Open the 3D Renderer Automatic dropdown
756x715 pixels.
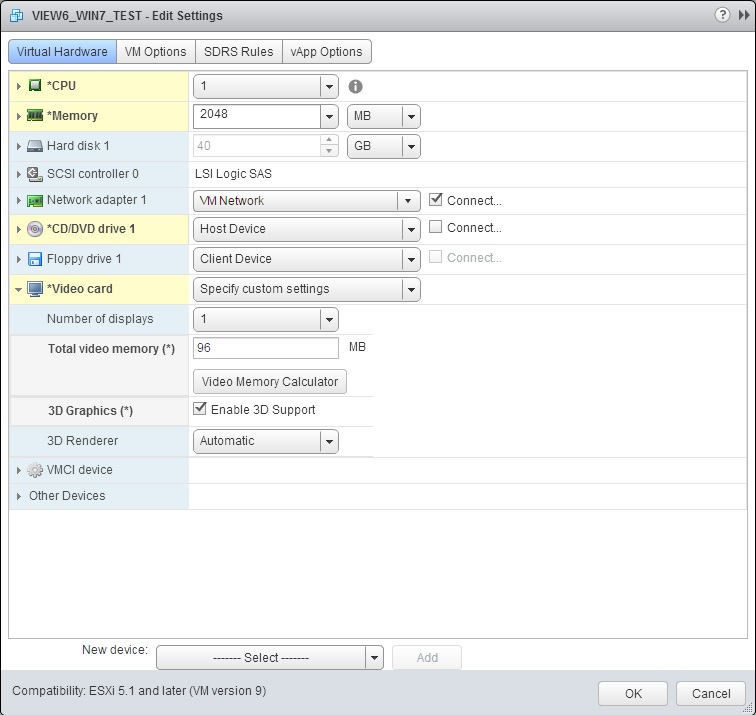click(x=266, y=441)
